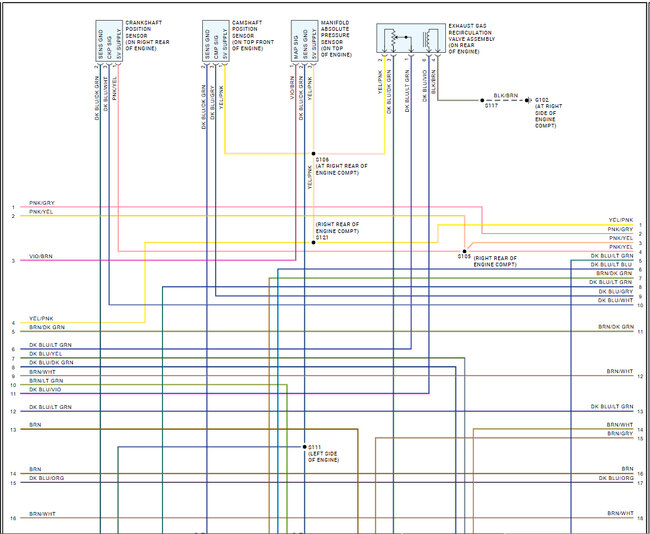Click left-side DK BLU/ORG label at pin 15

(46, 478)
